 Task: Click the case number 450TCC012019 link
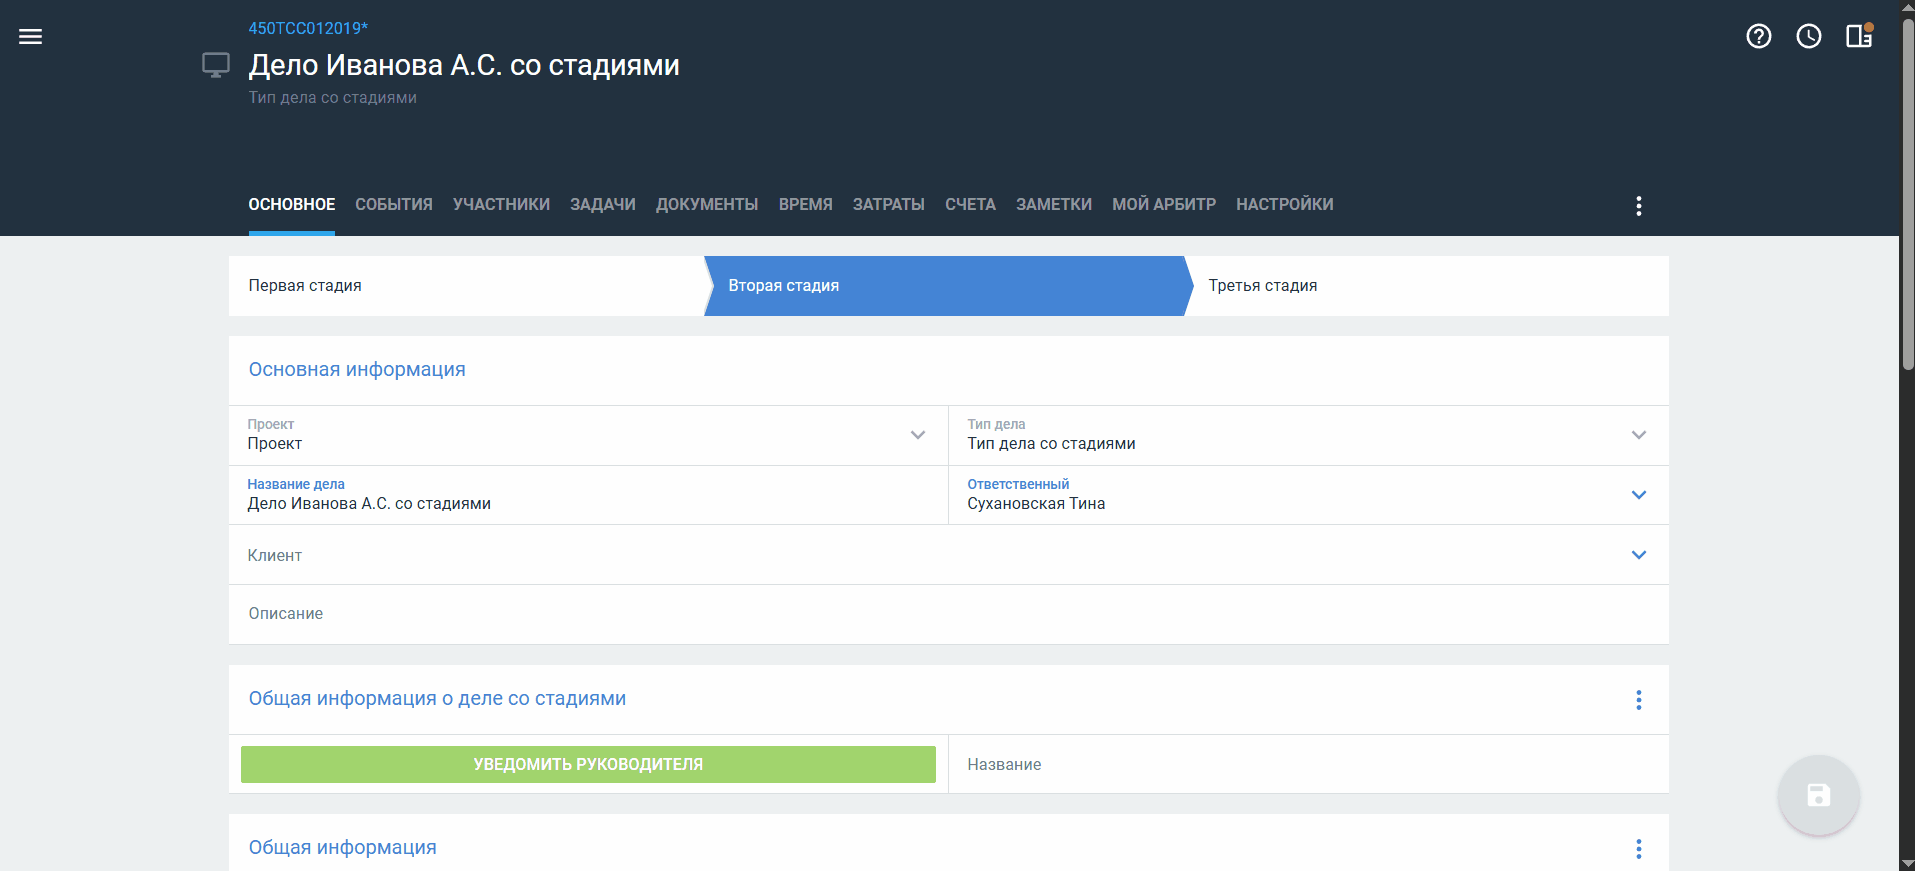pos(308,28)
